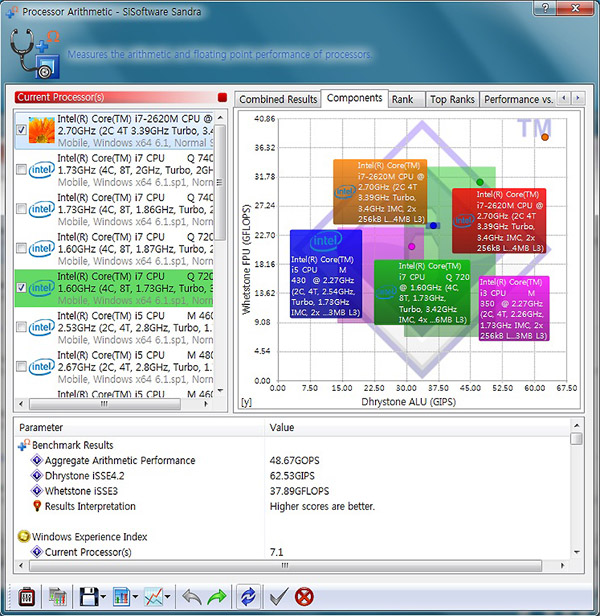Click the processor list horizontal scrollbar

tap(105, 403)
